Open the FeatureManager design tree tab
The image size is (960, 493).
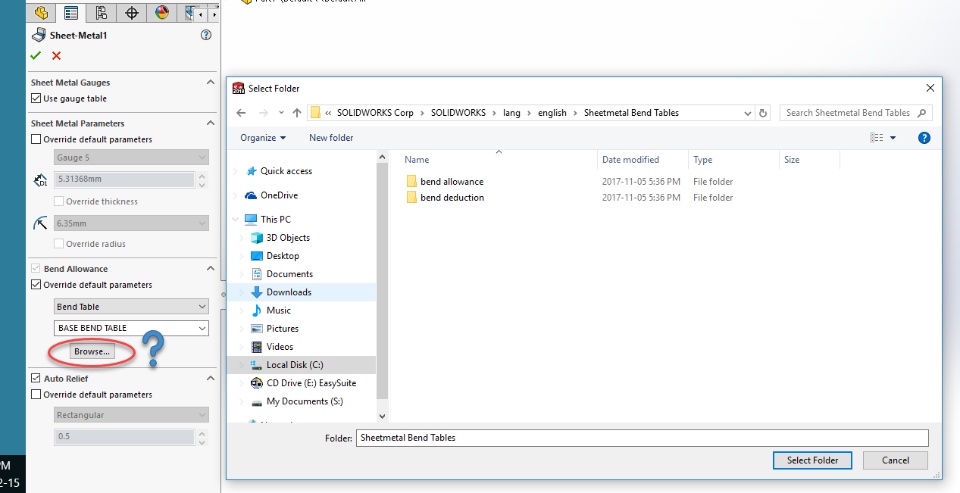(41, 12)
